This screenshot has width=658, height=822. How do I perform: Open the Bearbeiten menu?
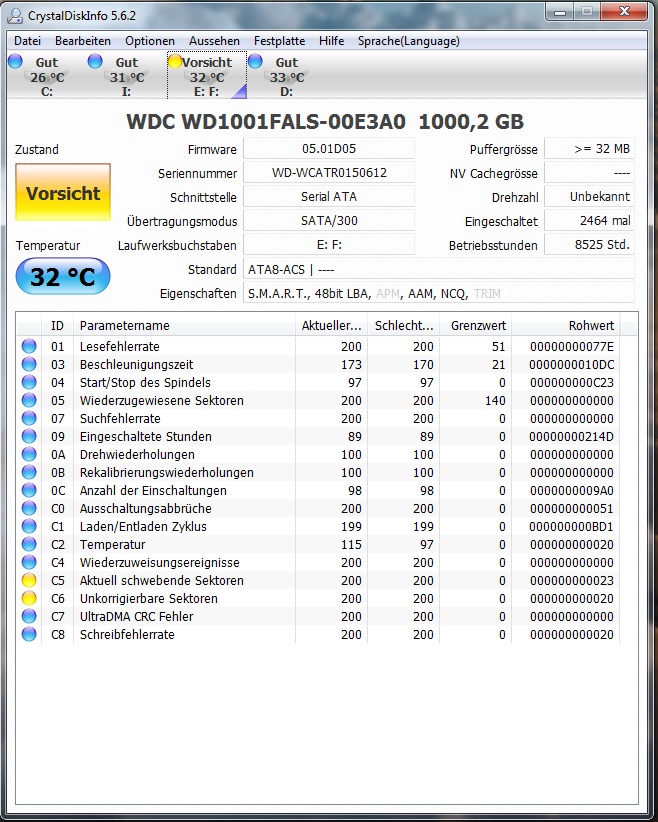[83, 41]
